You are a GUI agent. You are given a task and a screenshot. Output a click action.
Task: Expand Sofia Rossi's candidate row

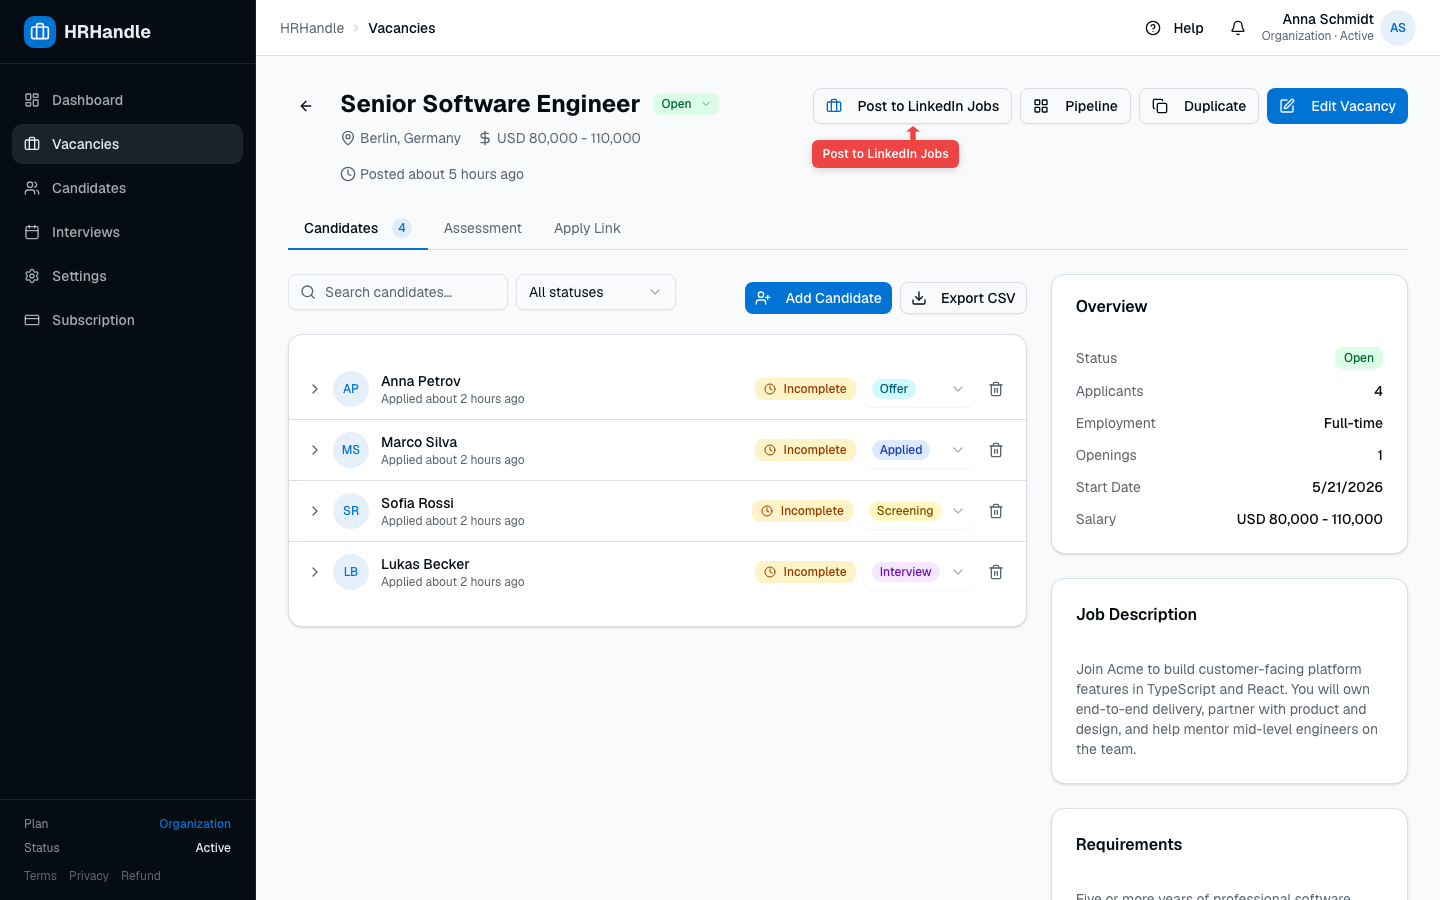pyautogui.click(x=315, y=511)
